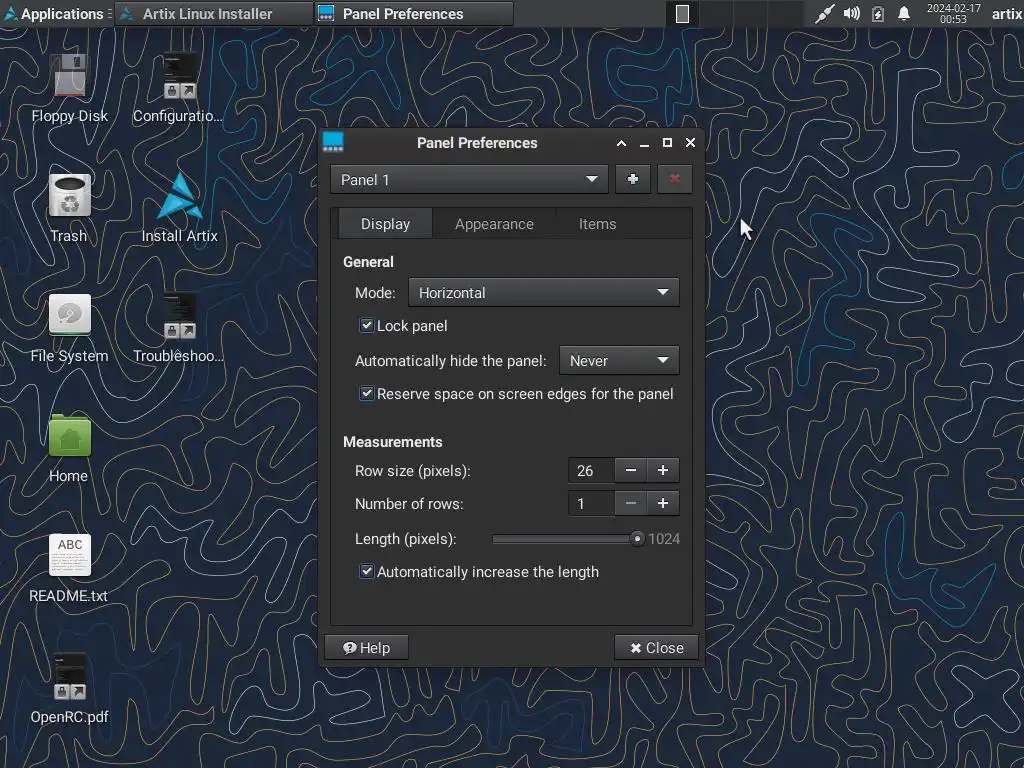Click the 'Length (pixels):' label
Image resolution: width=1024 pixels, height=768 pixels.
click(x=406, y=539)
